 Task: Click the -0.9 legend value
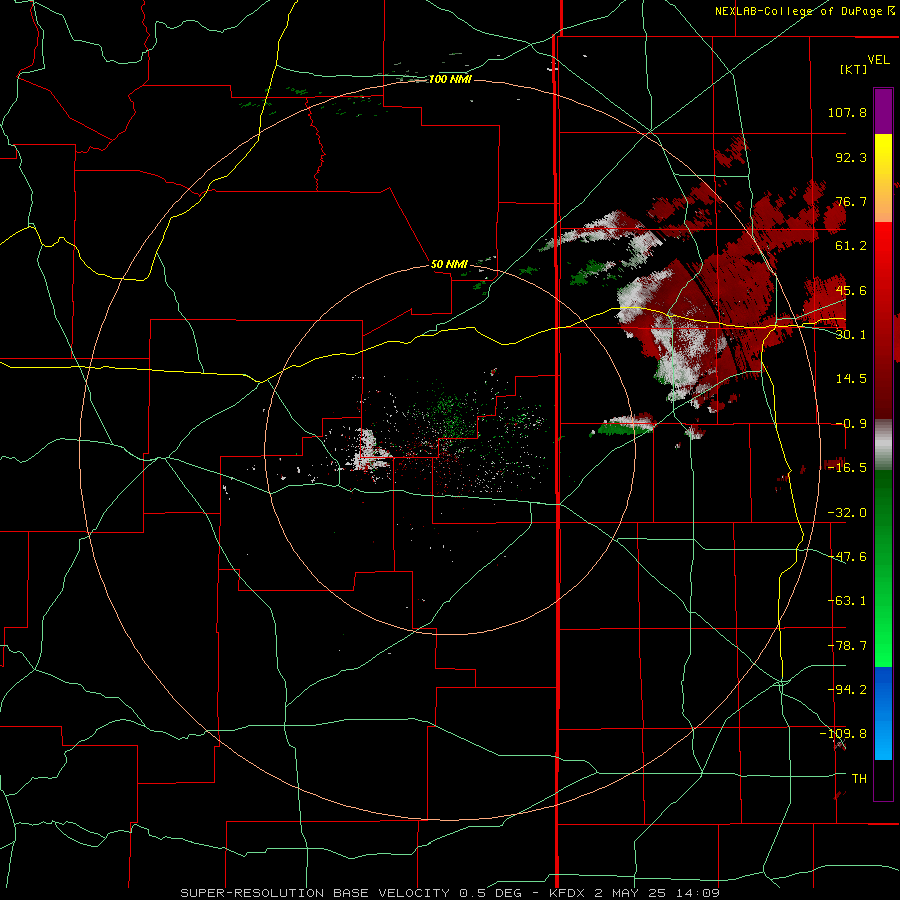[x=851, y=423]
